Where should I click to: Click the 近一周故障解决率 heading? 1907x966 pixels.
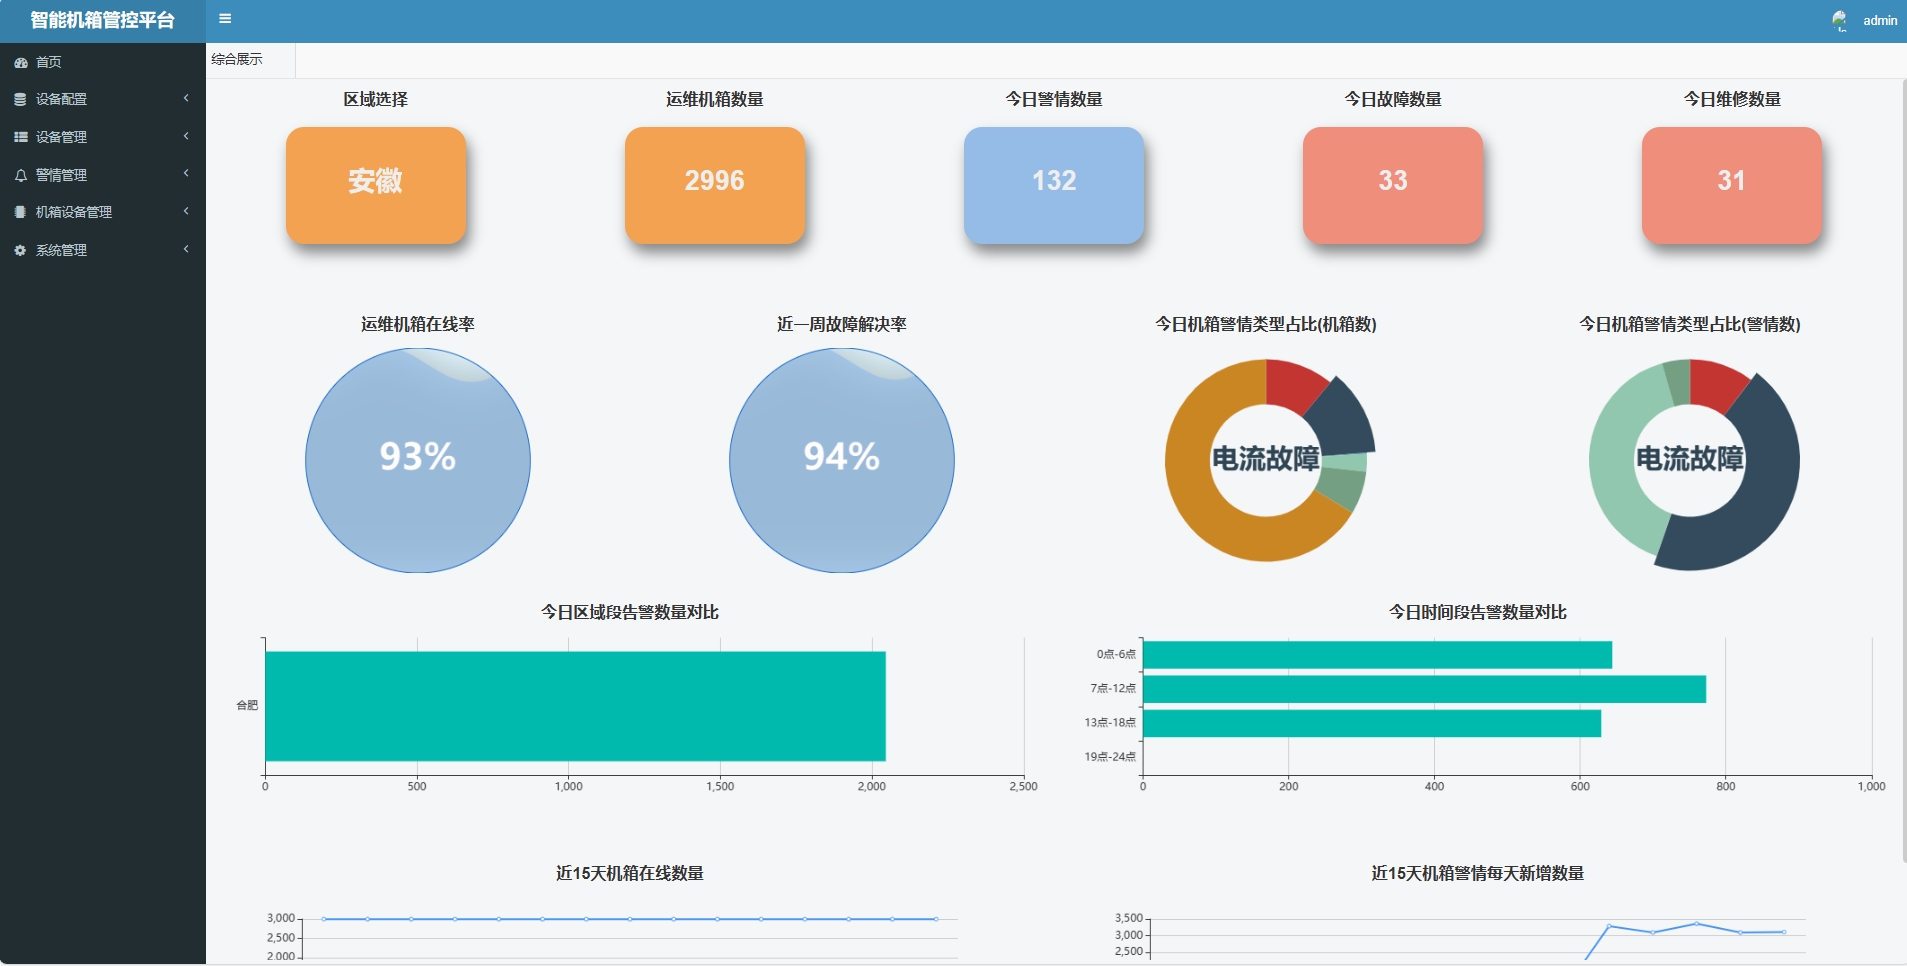point(842,324)
